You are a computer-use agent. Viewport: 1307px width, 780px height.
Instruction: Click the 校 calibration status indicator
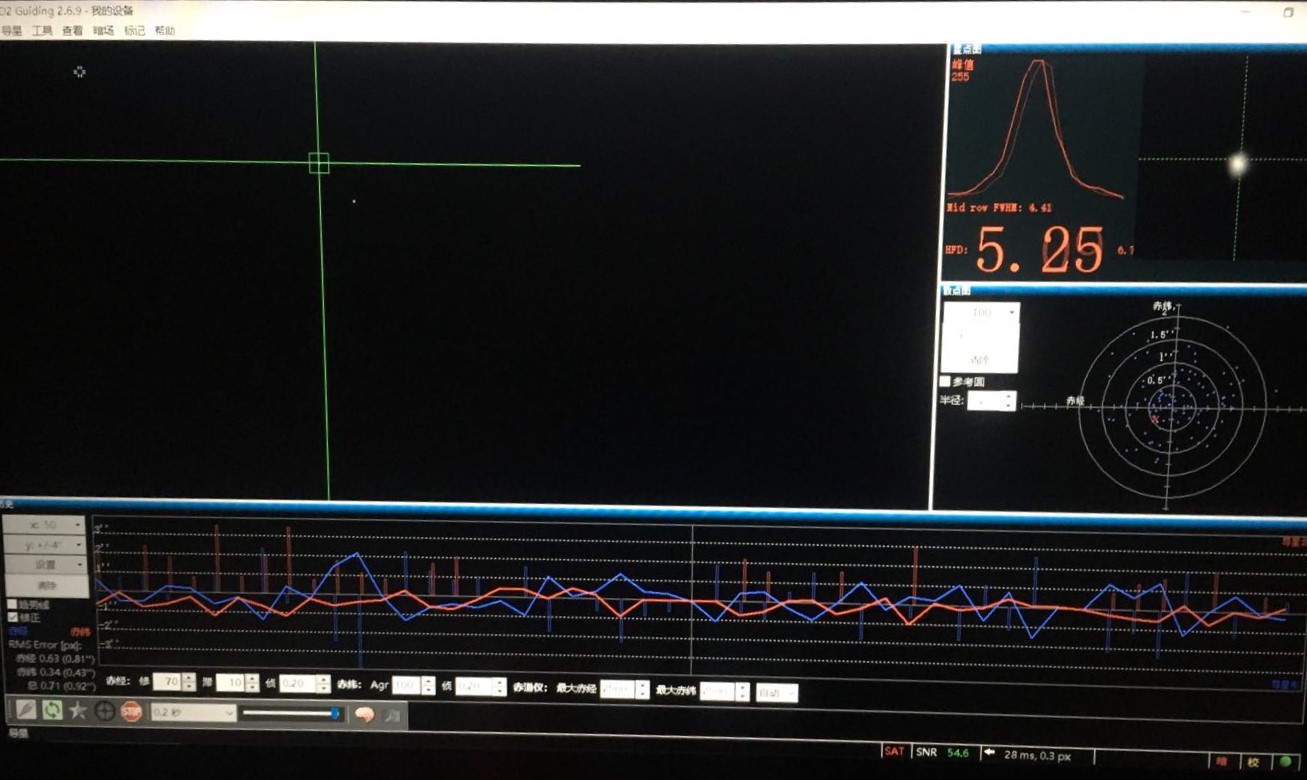coord(1253,761)
